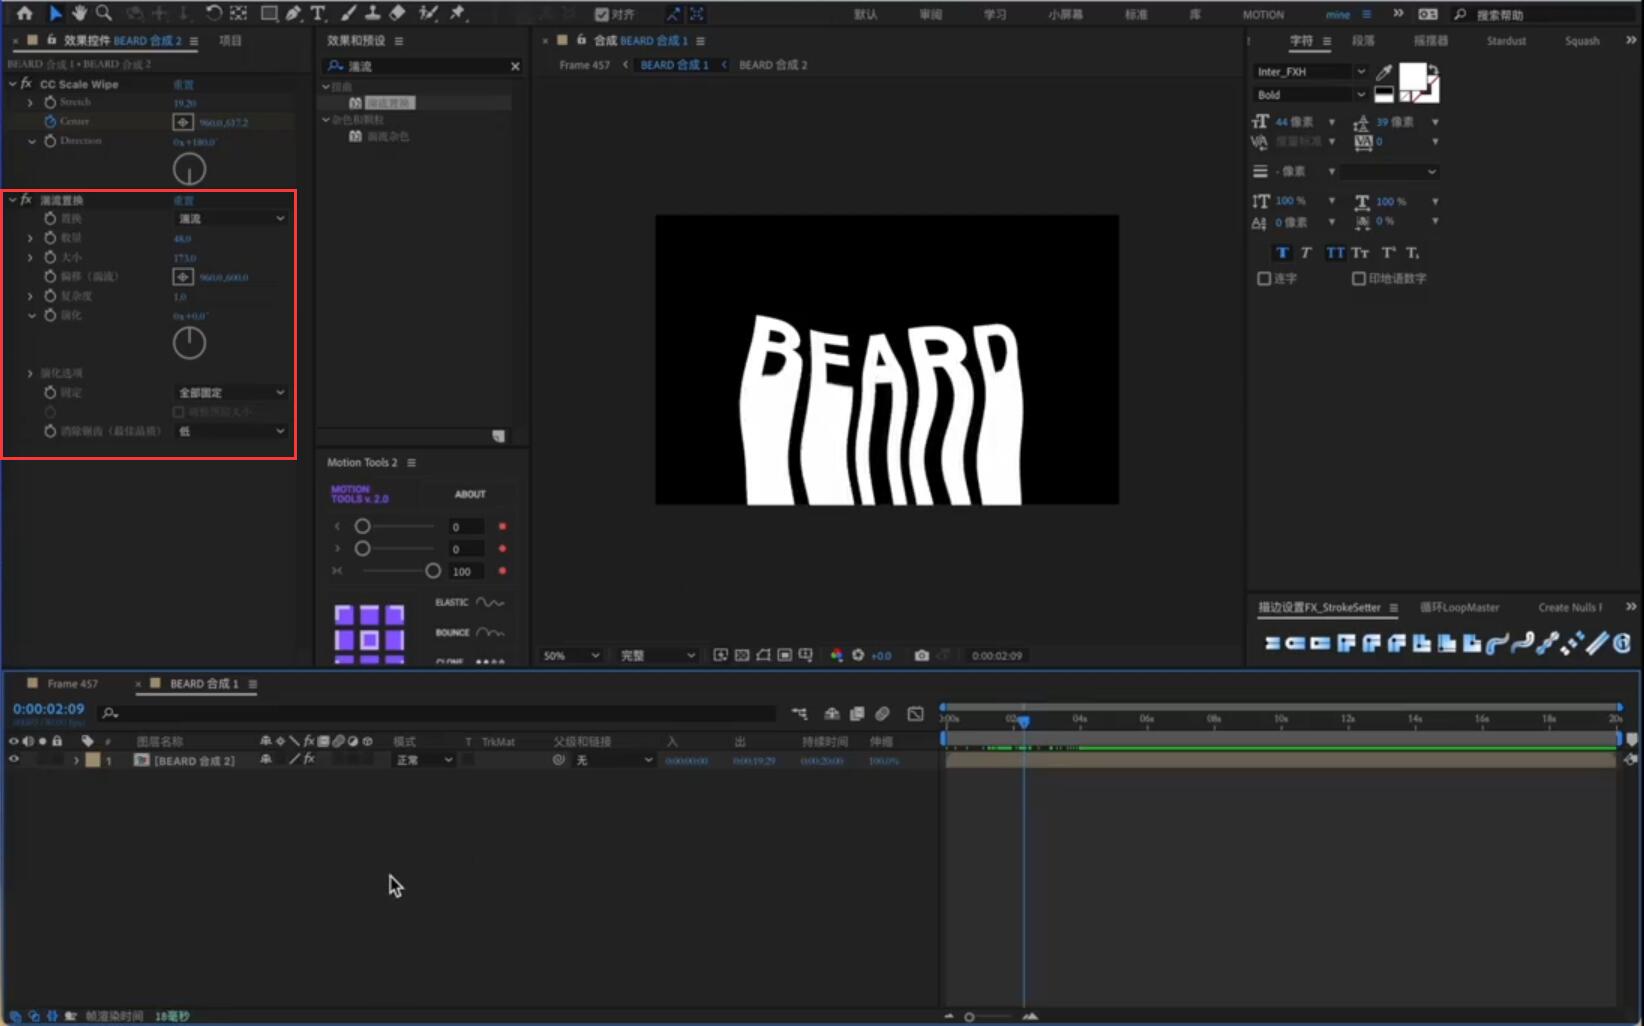Image resolution: width=1644 pixels, height=1026 pixels.
Task: Toggle Faux Italic T button
Action: (1306, 253)
